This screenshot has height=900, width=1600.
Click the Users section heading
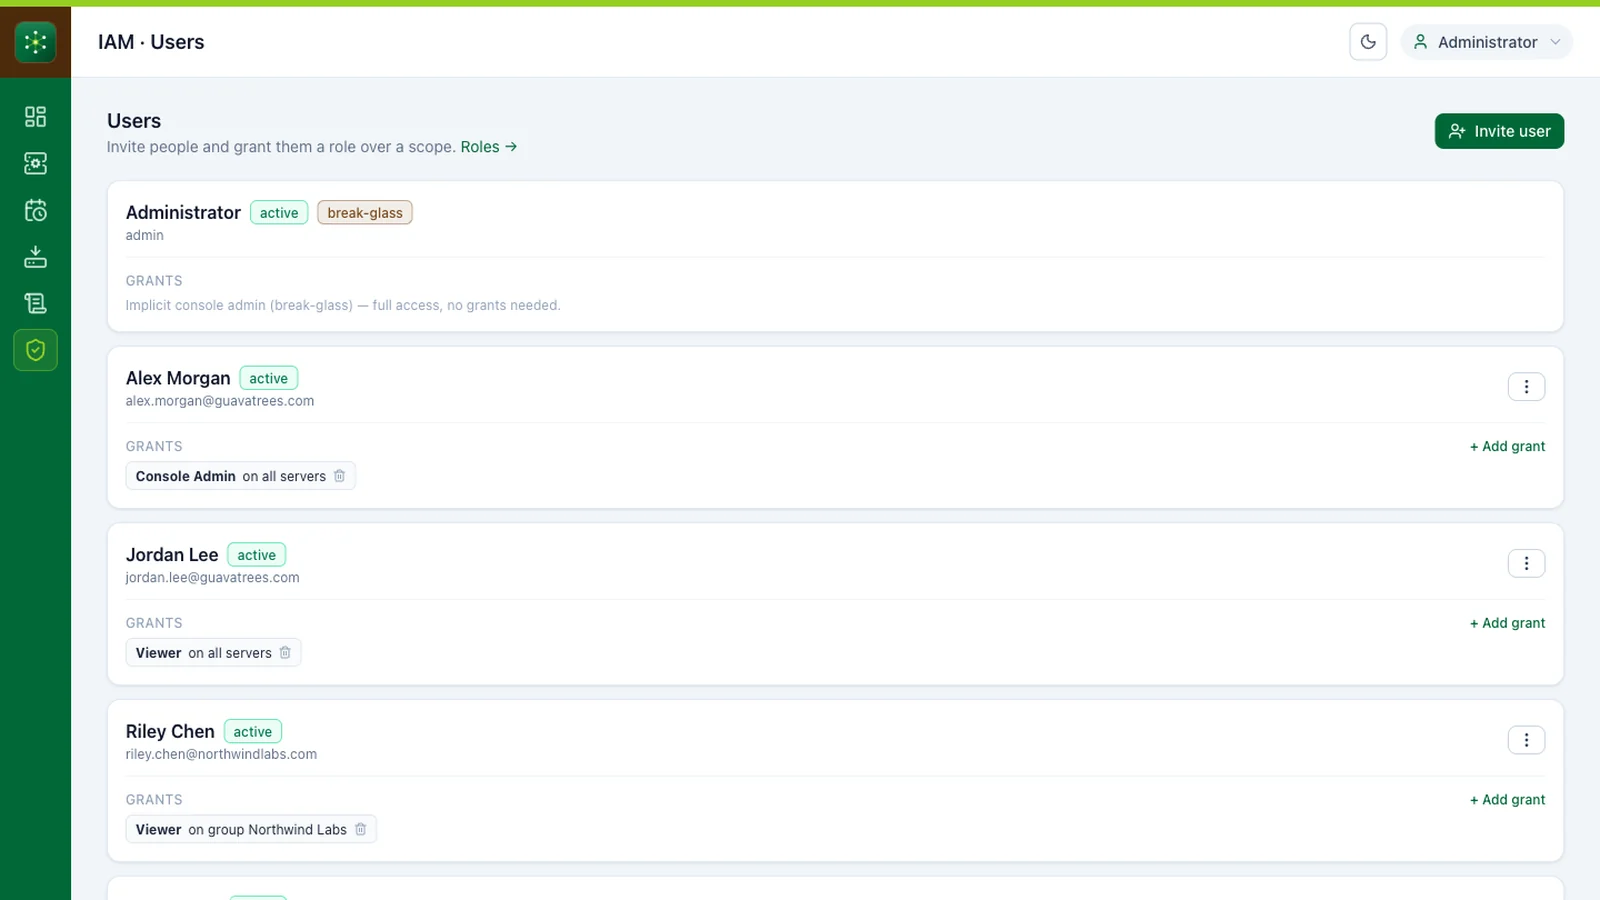pyautogui.click(x=134, y=121)
